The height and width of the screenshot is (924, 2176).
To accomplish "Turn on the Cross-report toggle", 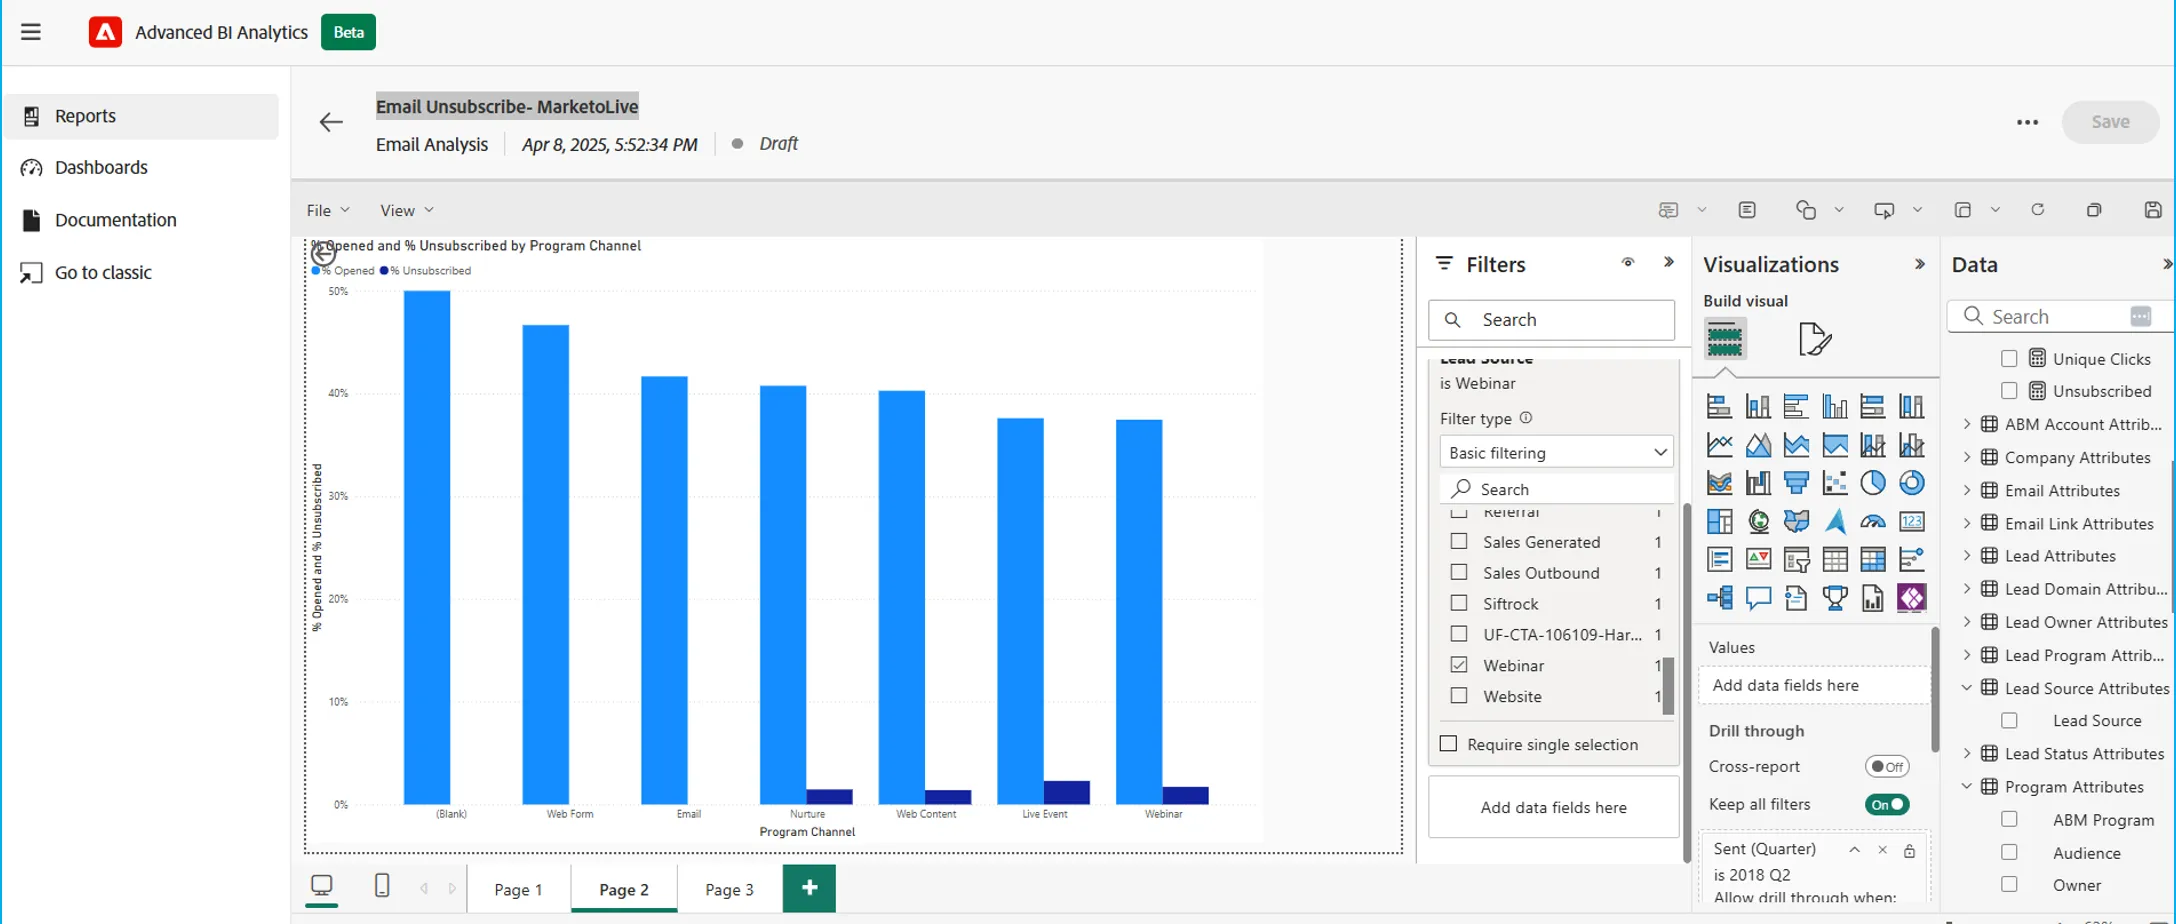I will 1887,767.
